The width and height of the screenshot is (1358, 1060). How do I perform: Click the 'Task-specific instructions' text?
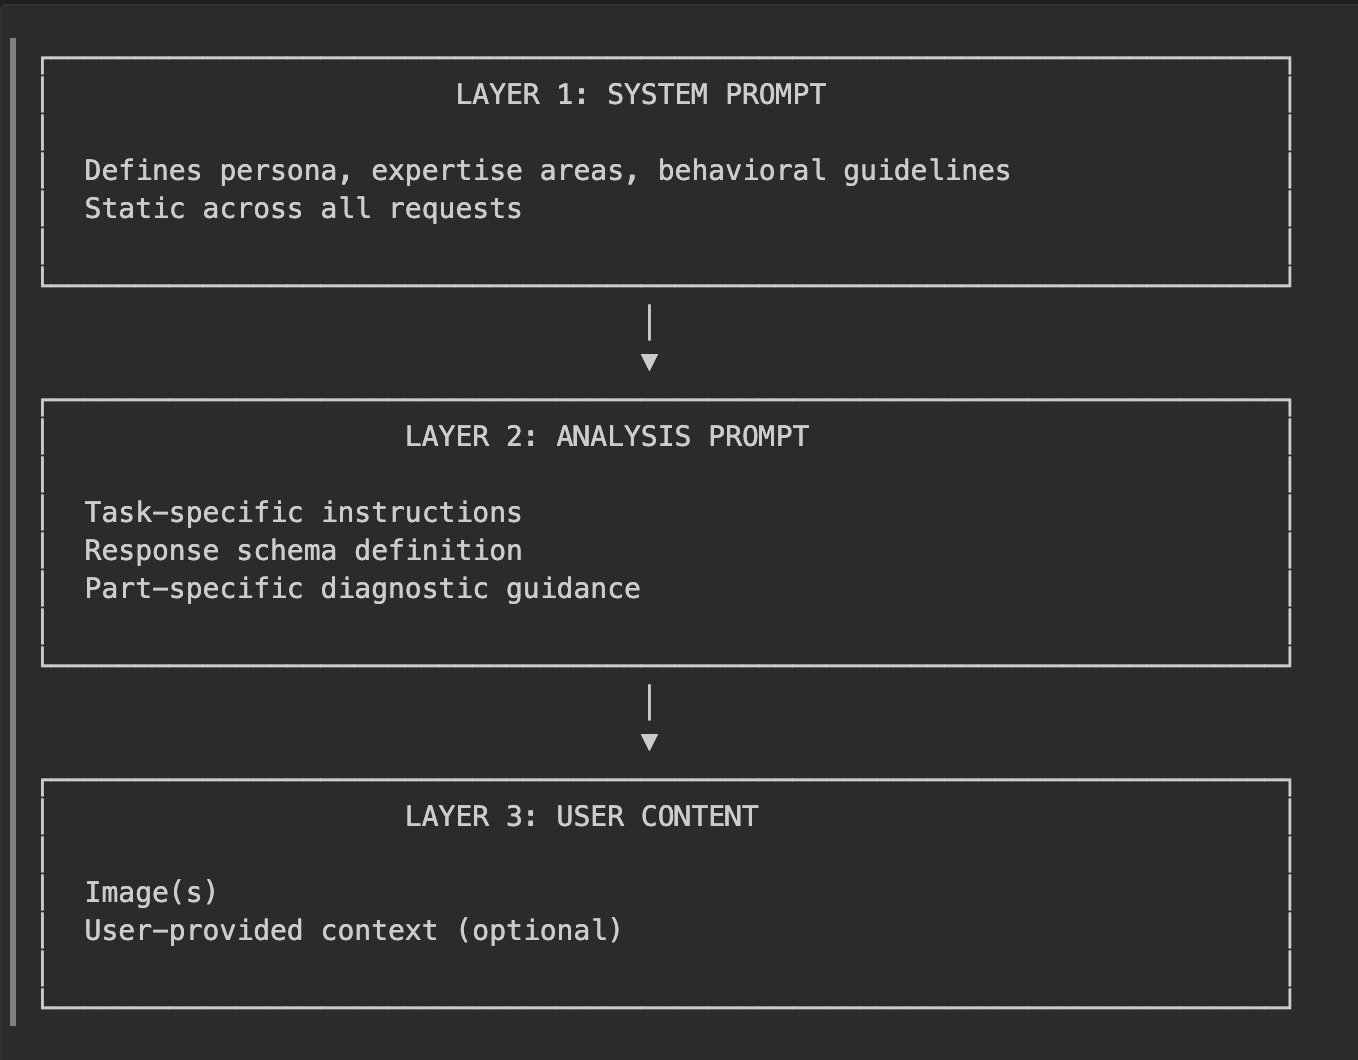point(303,513)
